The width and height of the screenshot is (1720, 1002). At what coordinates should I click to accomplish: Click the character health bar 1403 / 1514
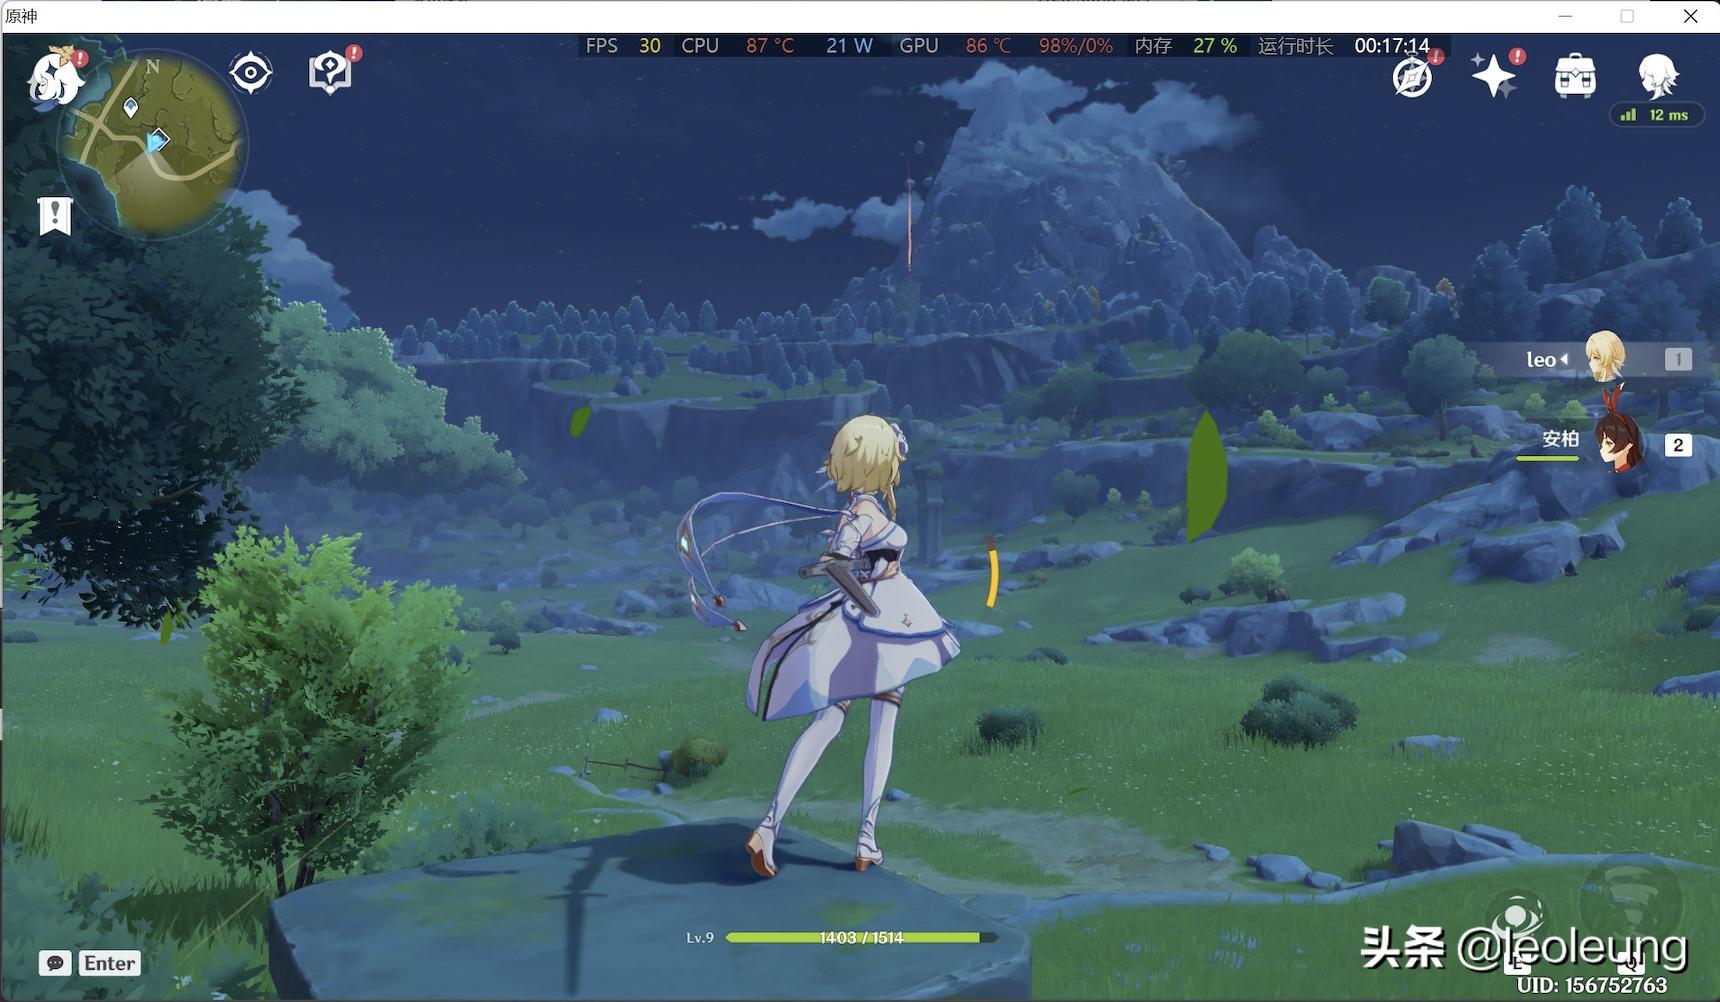[861, 938]
